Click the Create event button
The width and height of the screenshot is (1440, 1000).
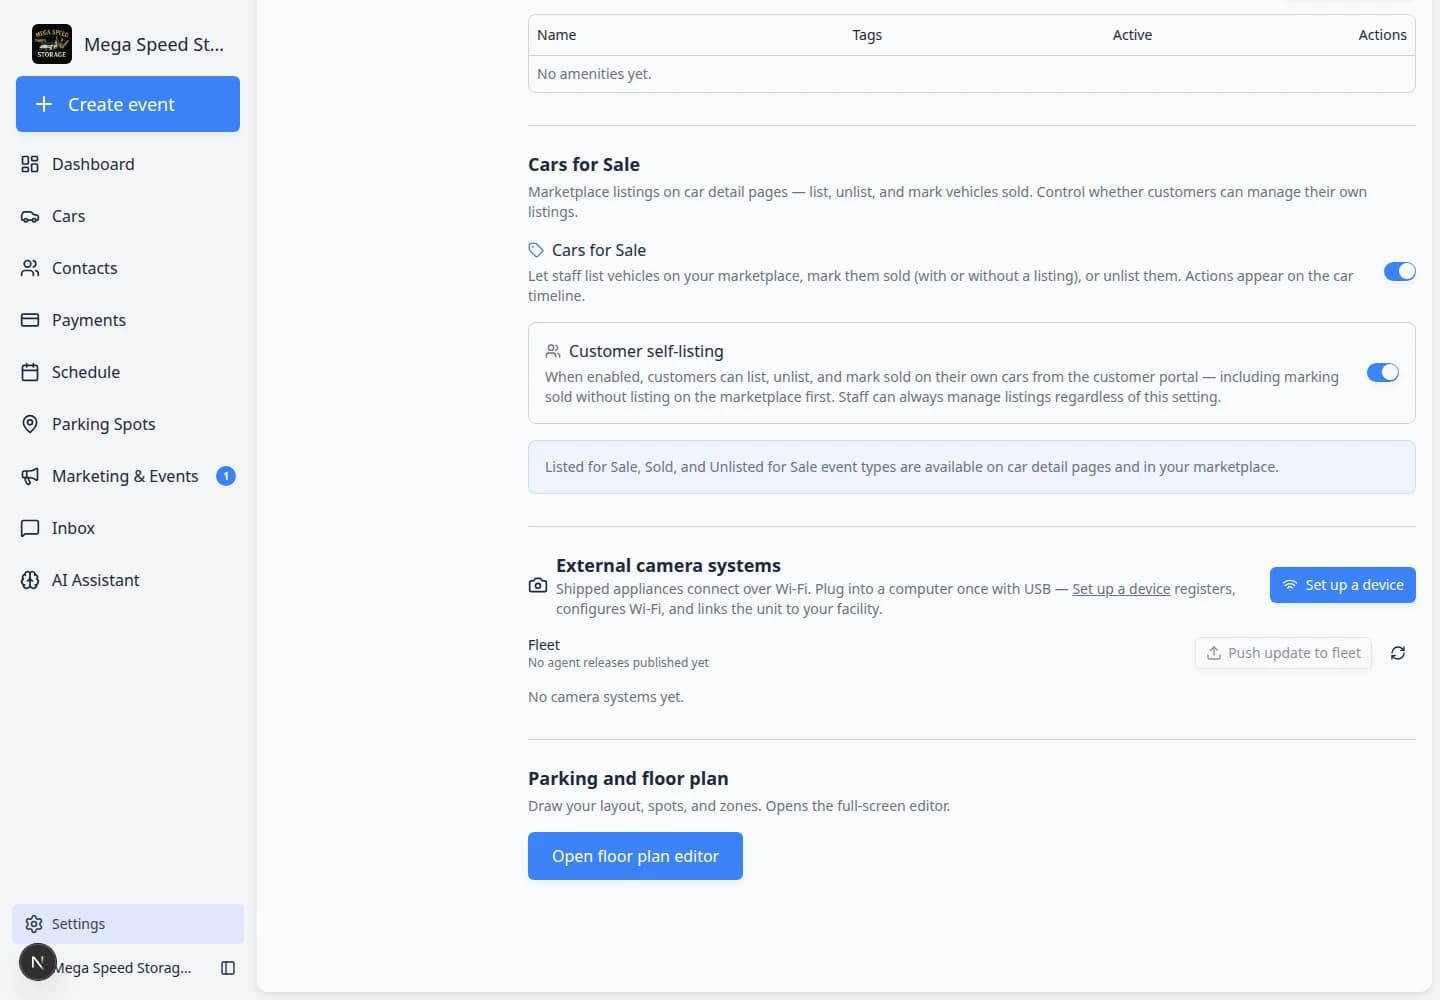[x=128, y=104]
